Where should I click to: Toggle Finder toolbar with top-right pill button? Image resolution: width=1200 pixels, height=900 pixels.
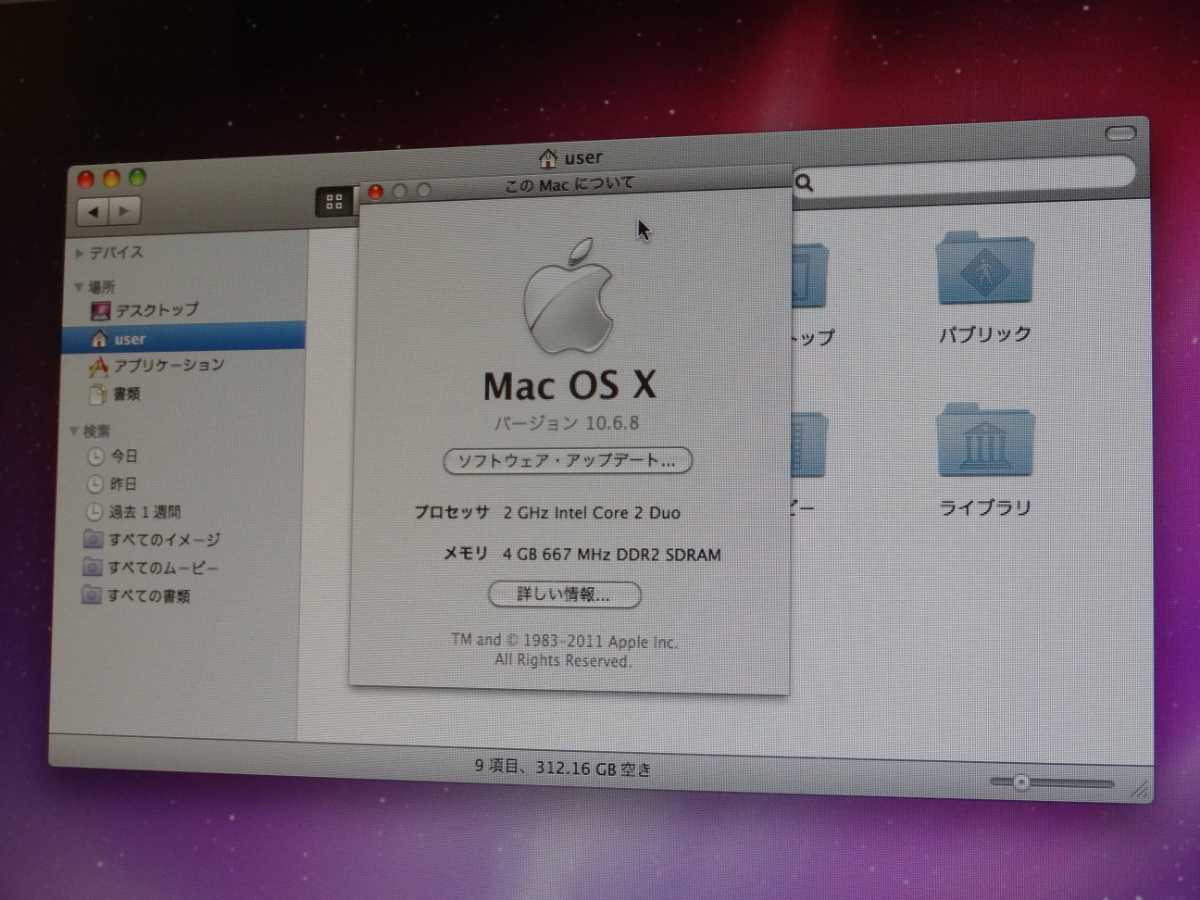pyautogui.click(x=1120, y=133)
